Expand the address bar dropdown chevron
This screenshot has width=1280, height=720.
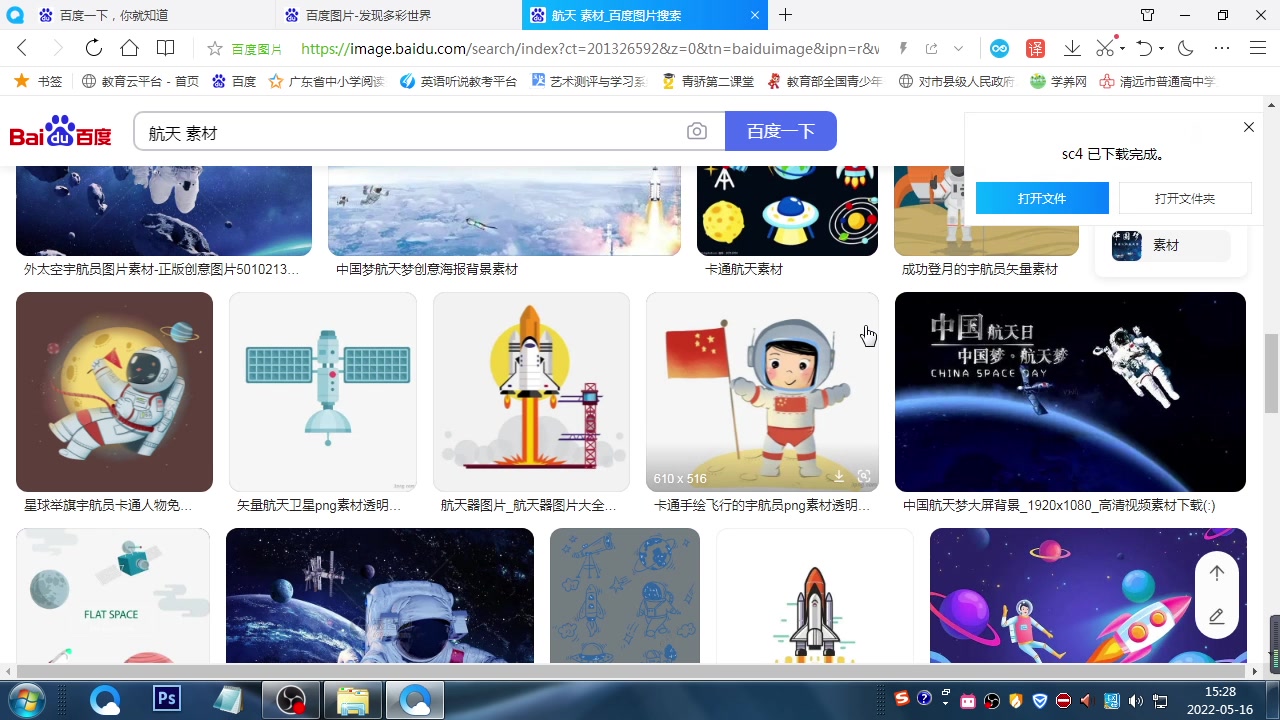[x=957, y=48]
